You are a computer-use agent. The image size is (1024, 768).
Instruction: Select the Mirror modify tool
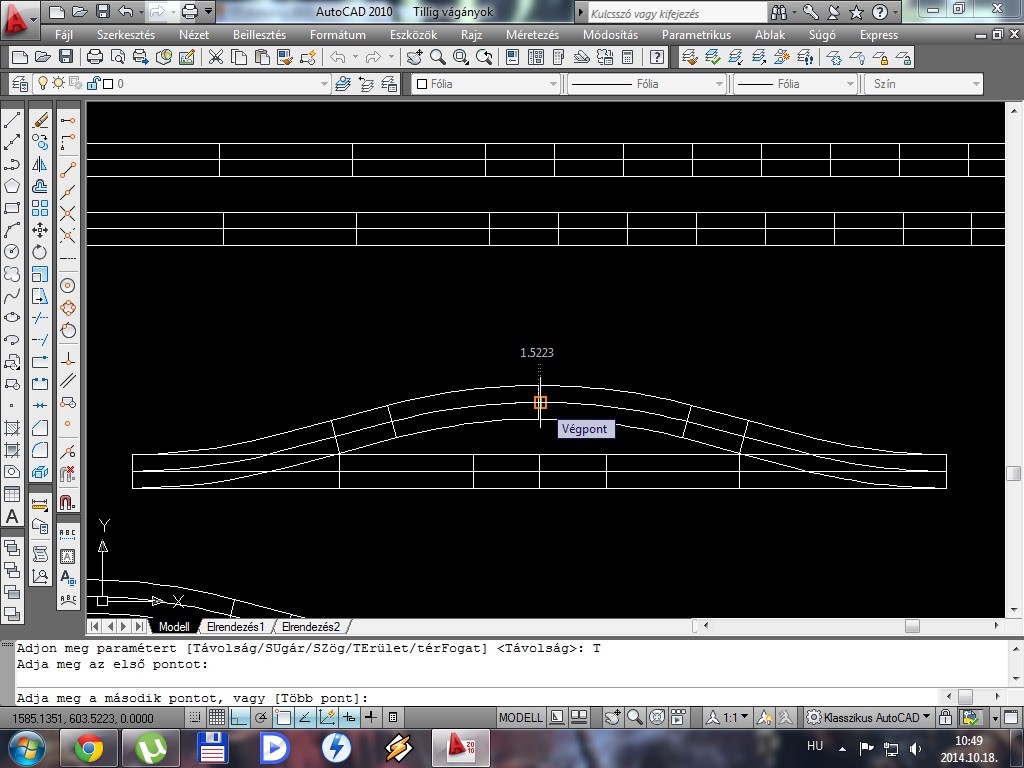(x=40, y=164)
